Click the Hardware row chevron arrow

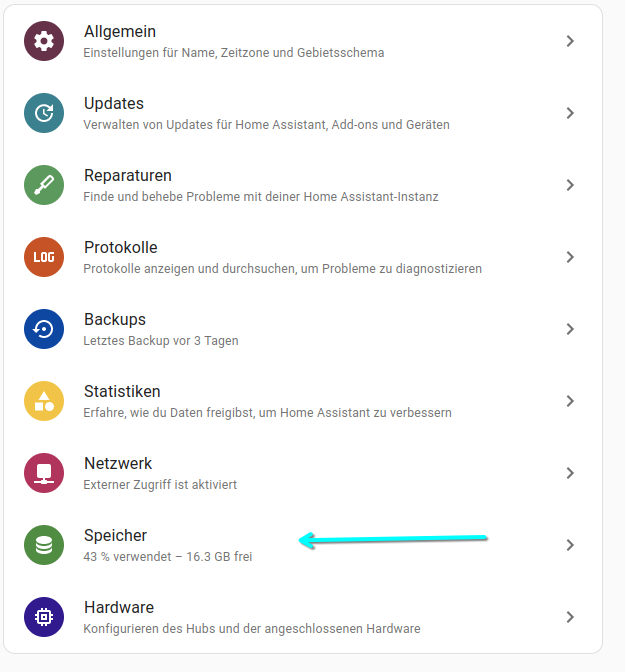570,617
